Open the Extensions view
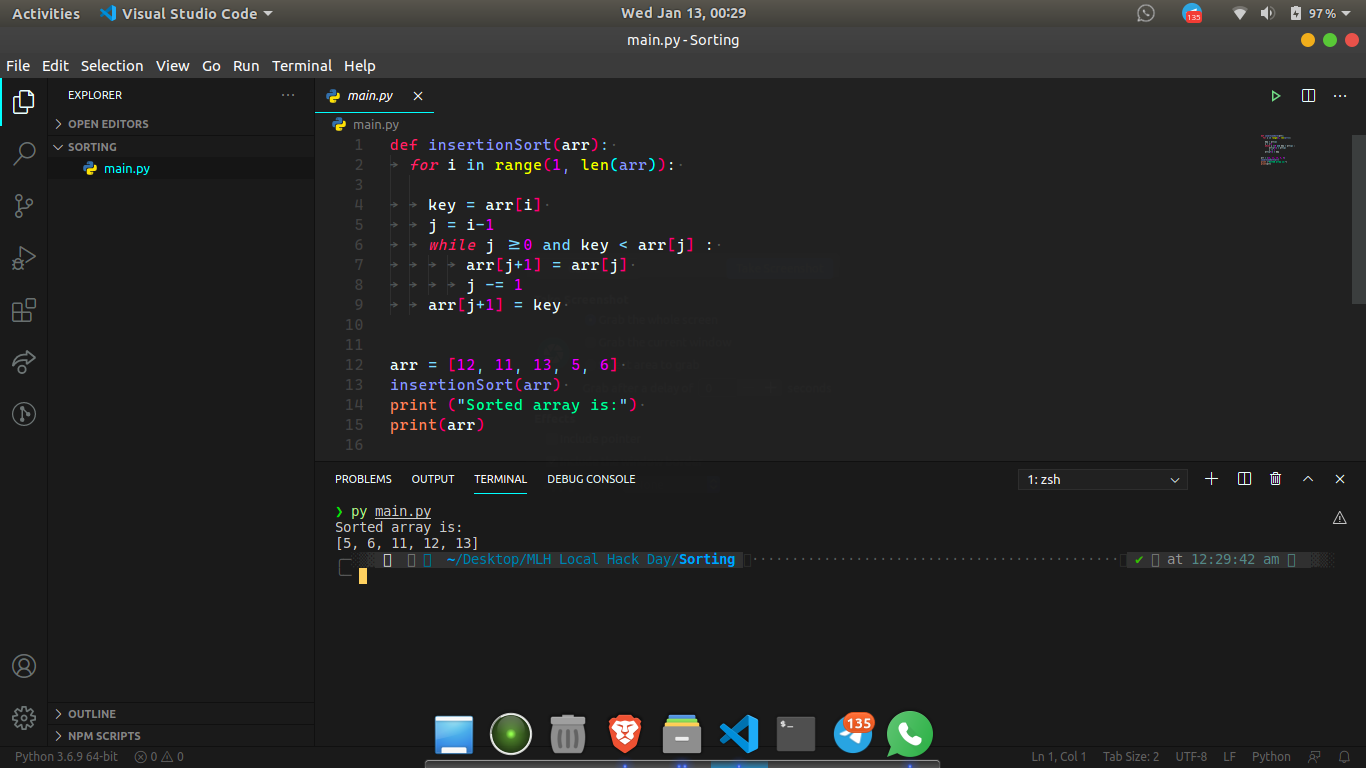 [24, 310]
